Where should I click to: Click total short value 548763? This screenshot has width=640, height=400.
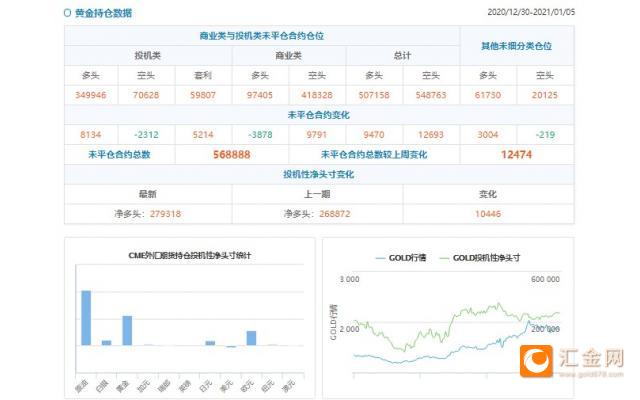point(431,95)
